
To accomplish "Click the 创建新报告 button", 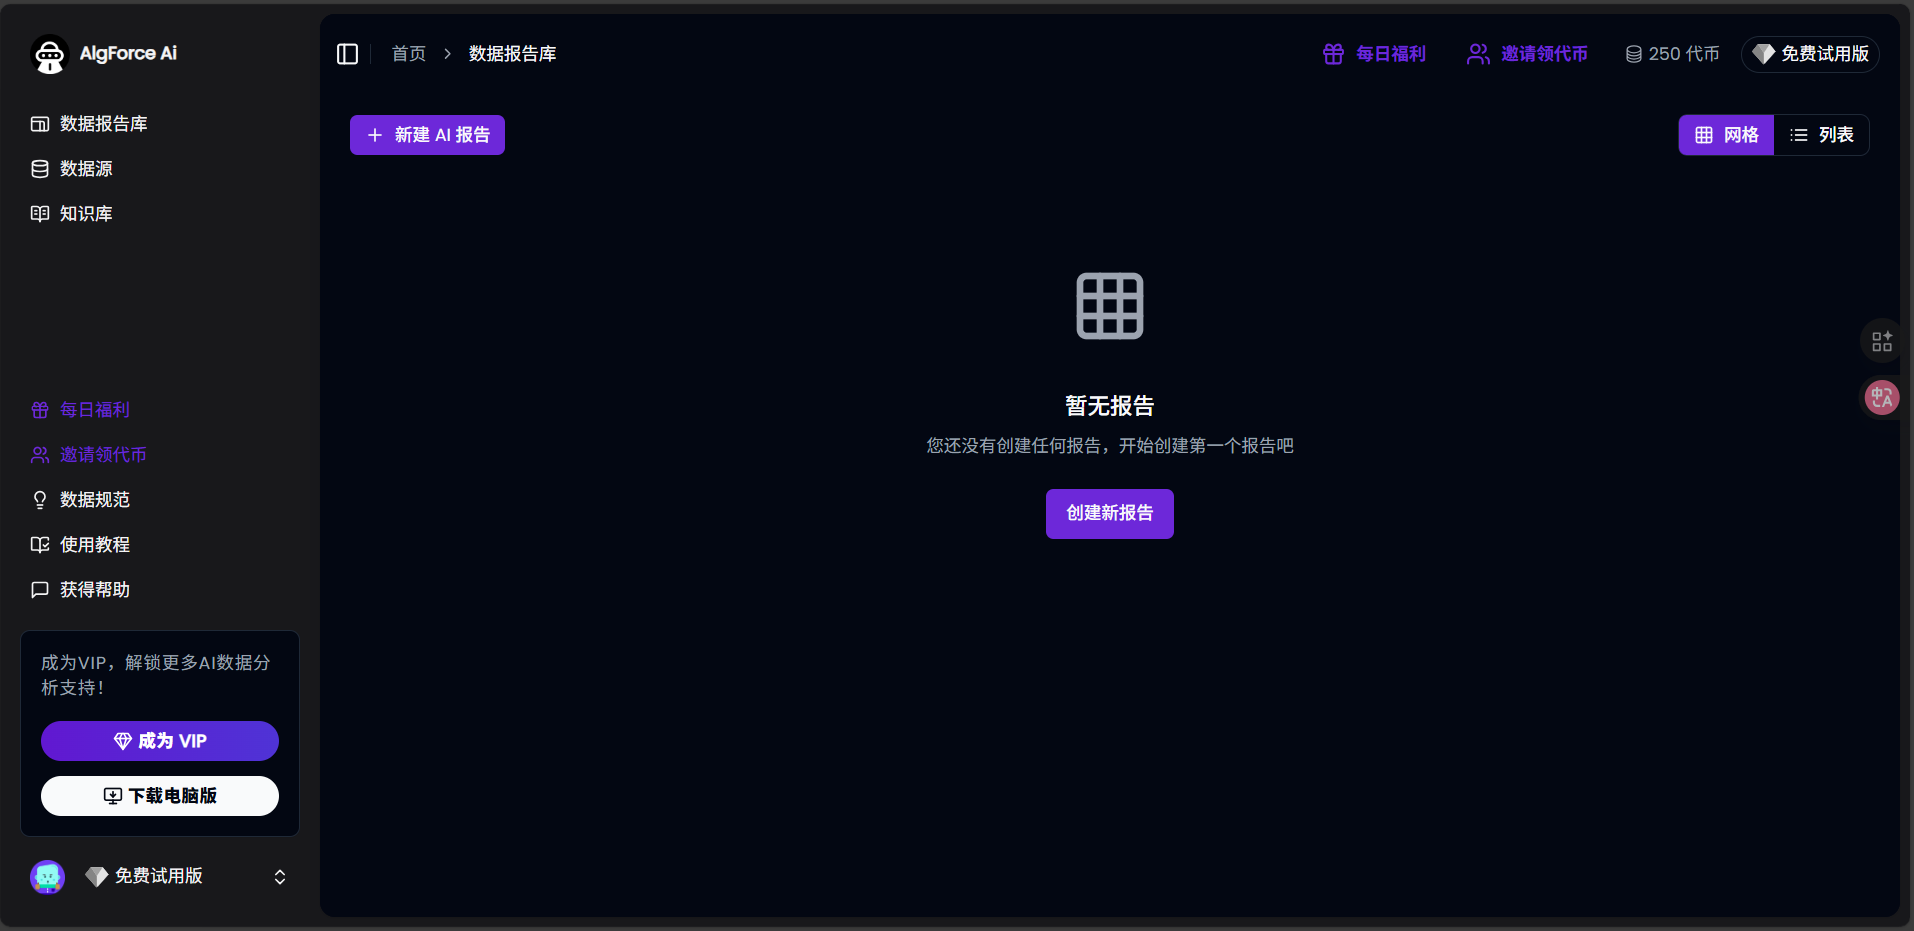I will click(x=1110, y=514).
